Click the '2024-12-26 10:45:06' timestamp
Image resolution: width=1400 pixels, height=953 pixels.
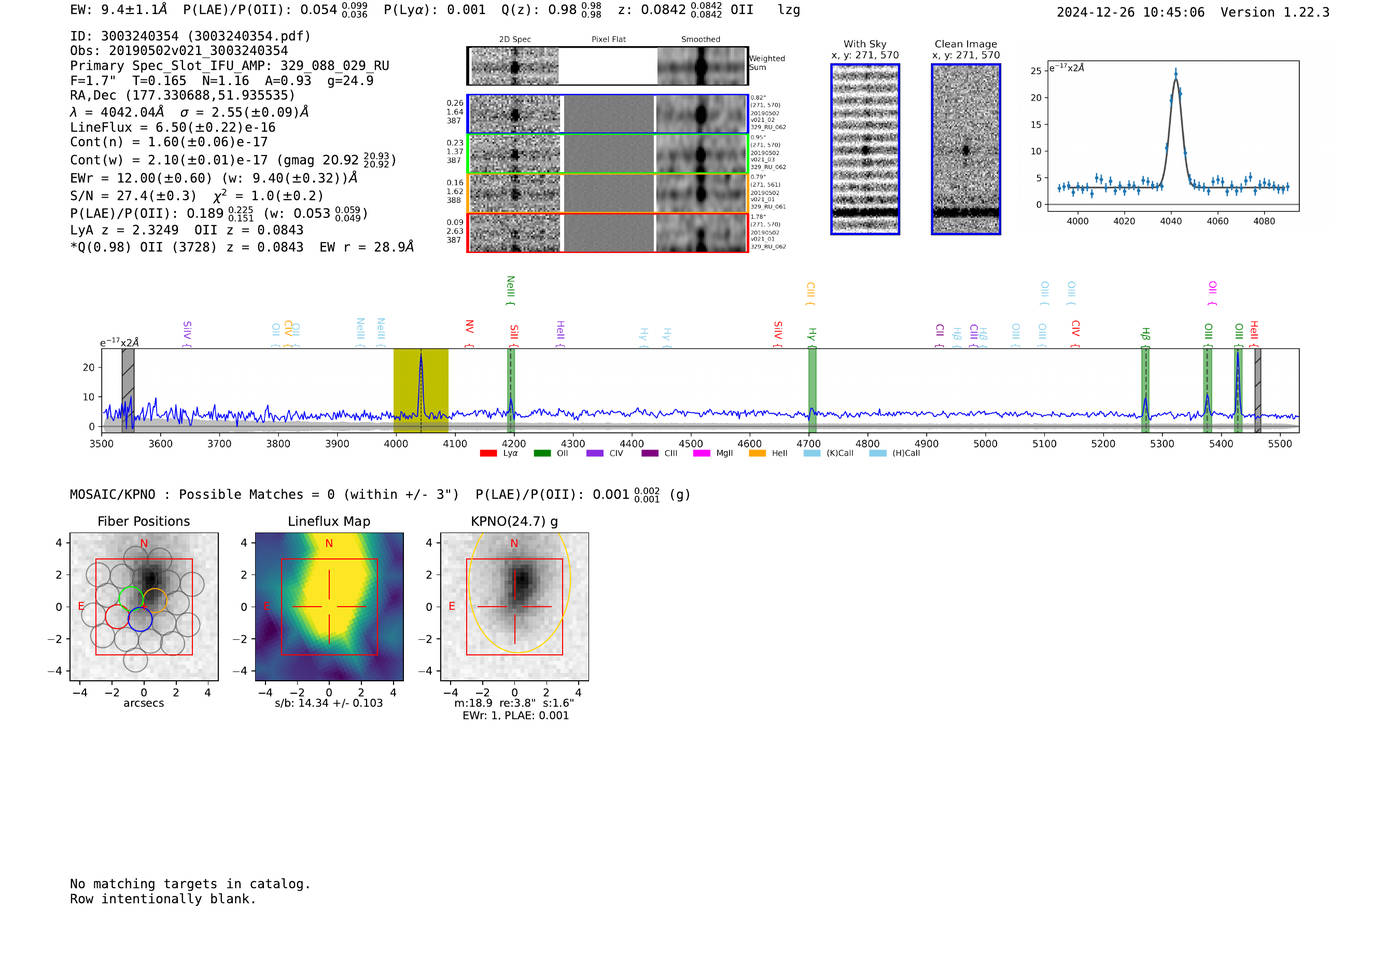(1131, 12)
